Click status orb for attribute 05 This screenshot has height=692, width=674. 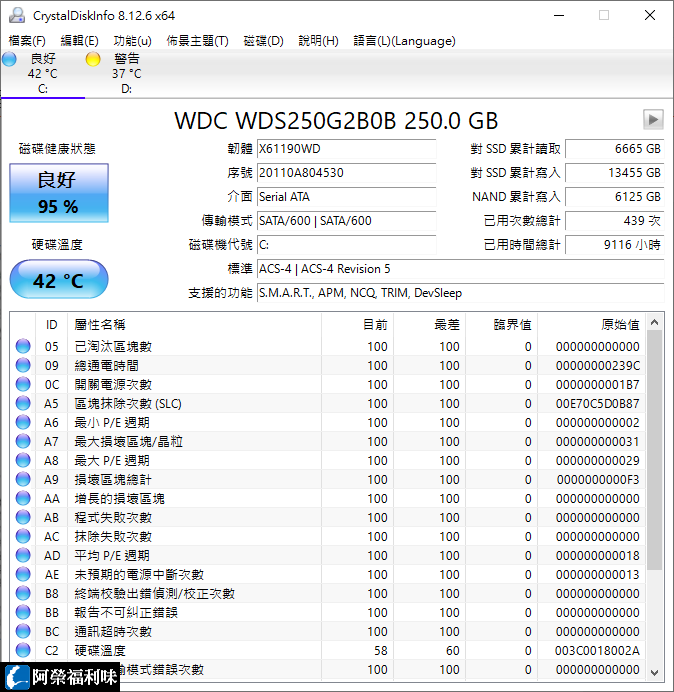coord(23,346)
